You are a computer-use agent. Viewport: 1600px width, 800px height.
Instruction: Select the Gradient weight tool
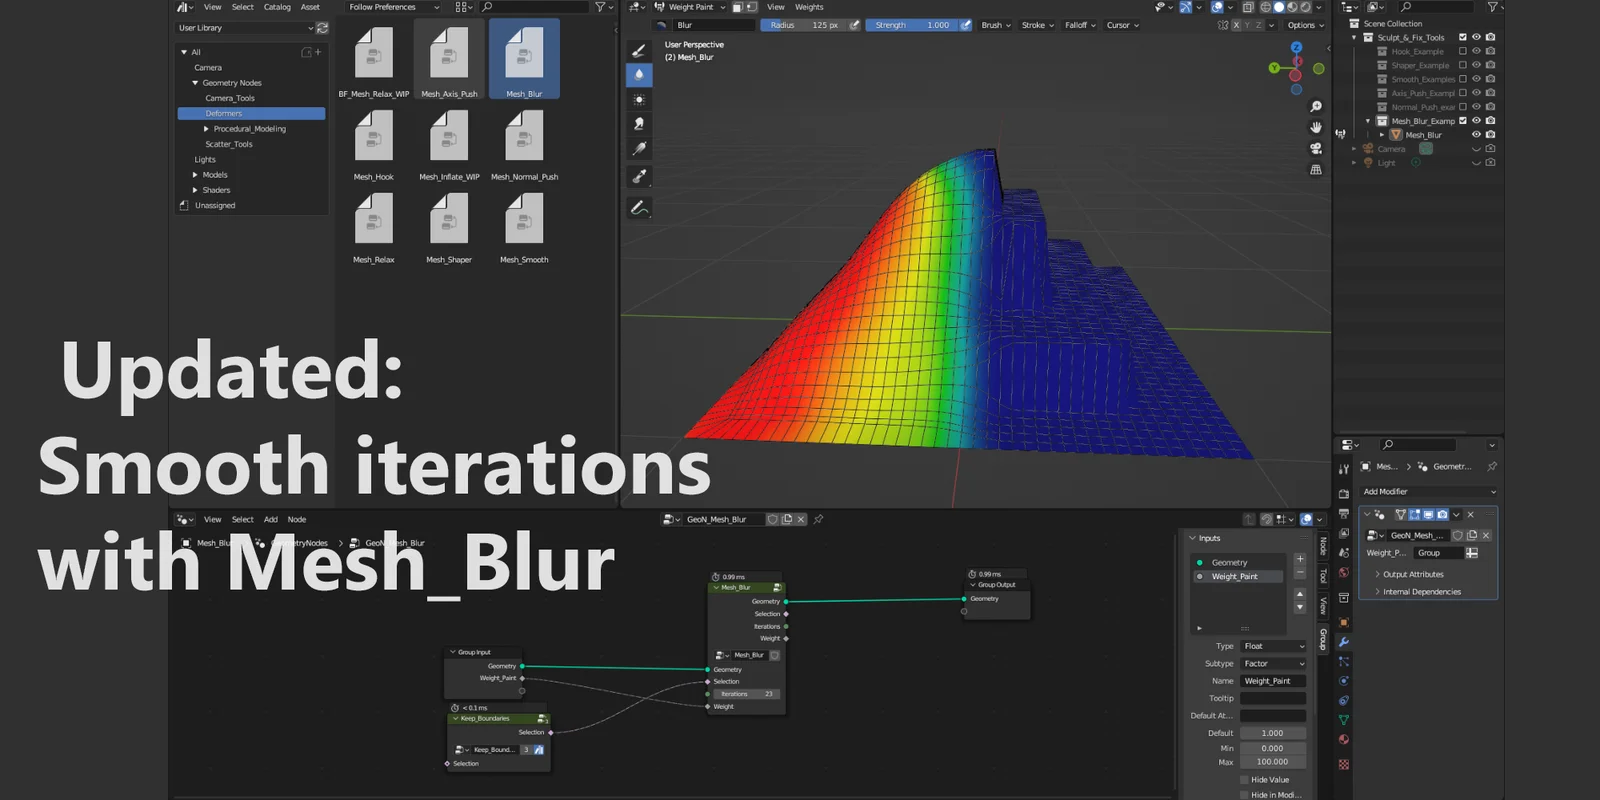[x=639, y=148]
